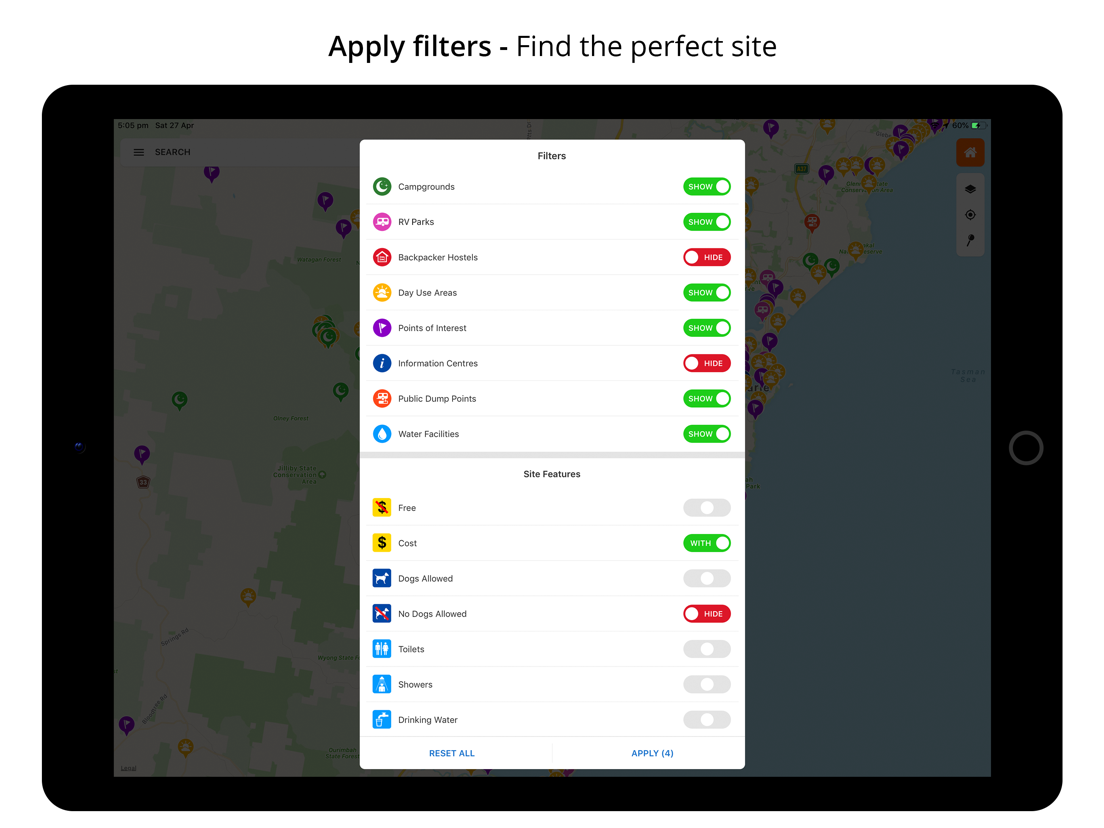Image resolution: width=1104 pixels, height=828 pixels.
Task: Click the Dogs Allowed dog icon
Action: (382, 578)
